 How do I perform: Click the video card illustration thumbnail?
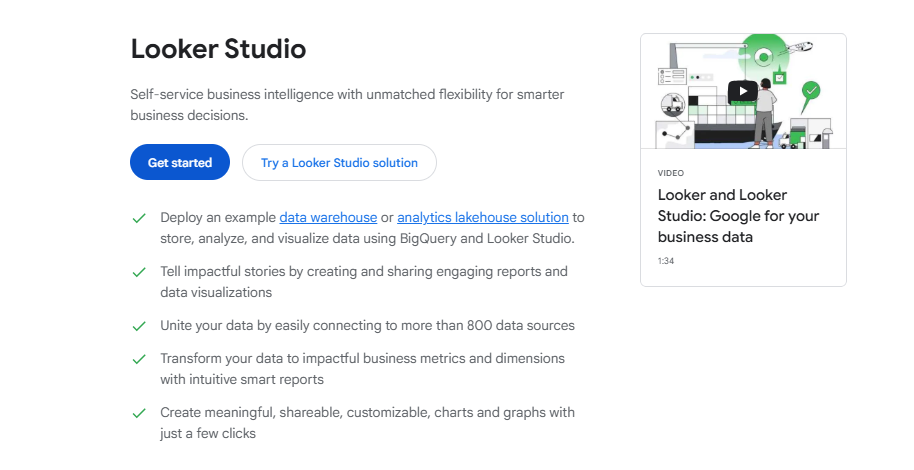coord(742,92)
